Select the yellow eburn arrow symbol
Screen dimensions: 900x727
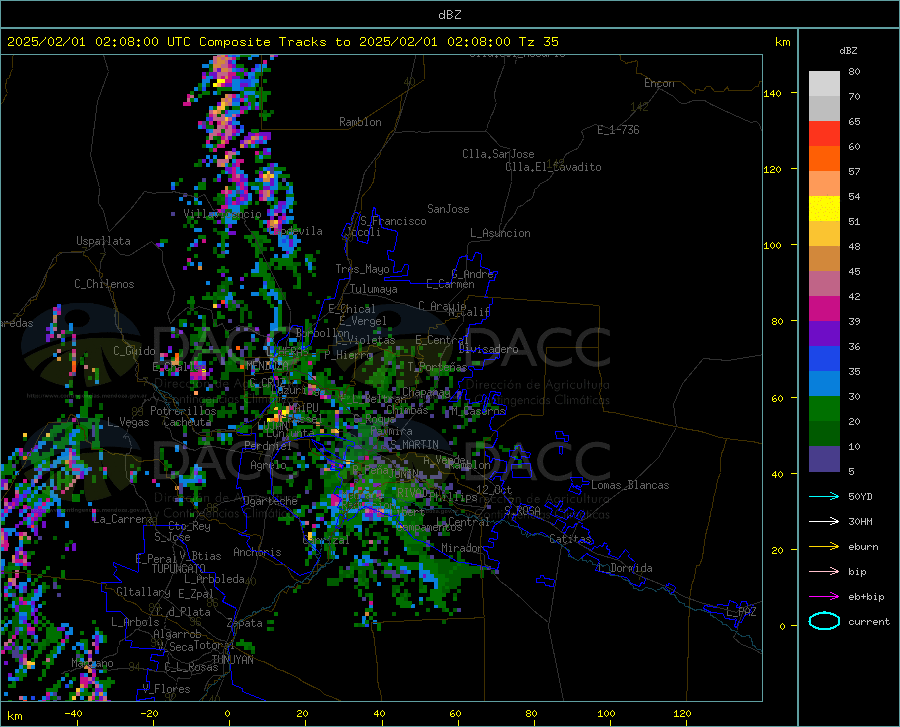[x=824, y=547]
